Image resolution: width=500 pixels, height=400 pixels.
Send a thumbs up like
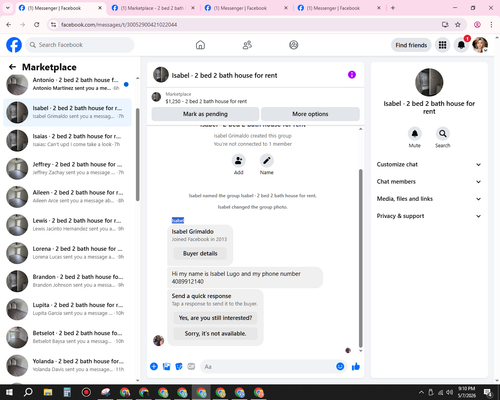click(356, 367)
